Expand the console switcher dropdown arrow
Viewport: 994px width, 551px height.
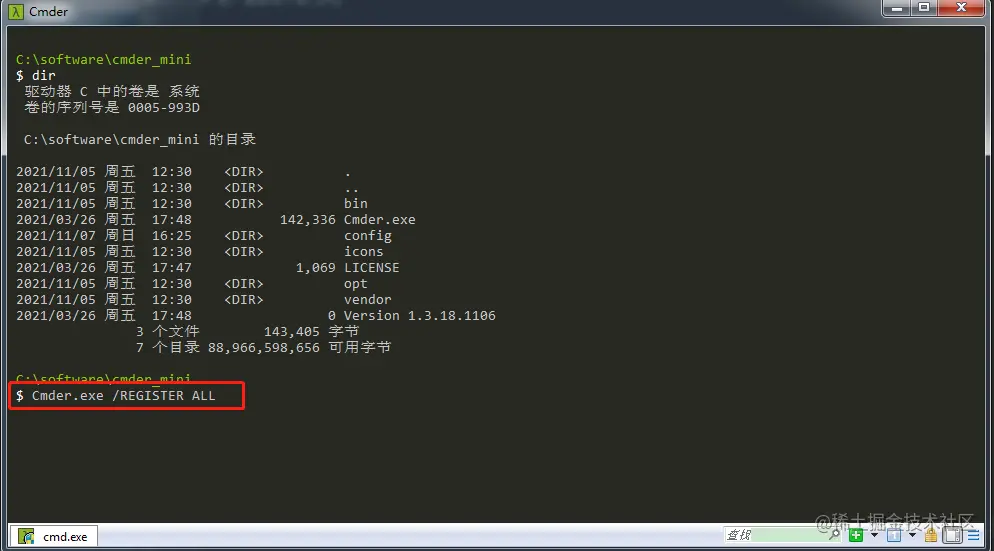[x=912, y=535]
